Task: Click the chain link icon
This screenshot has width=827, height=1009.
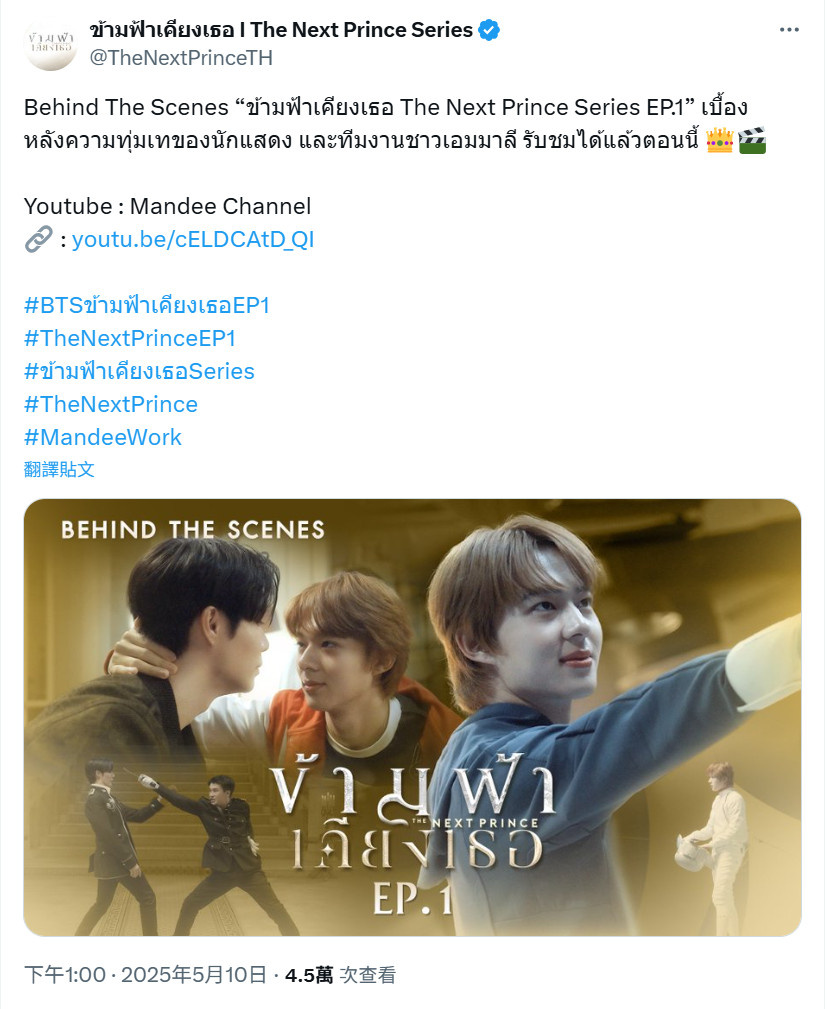Action: point(39,239)
